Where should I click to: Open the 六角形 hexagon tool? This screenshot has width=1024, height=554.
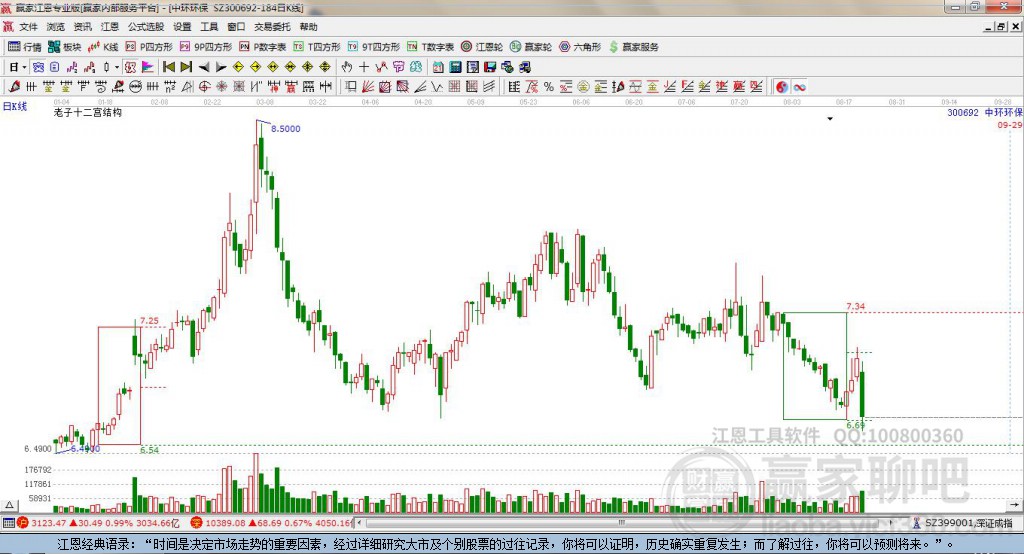click(x=580, y=47)
